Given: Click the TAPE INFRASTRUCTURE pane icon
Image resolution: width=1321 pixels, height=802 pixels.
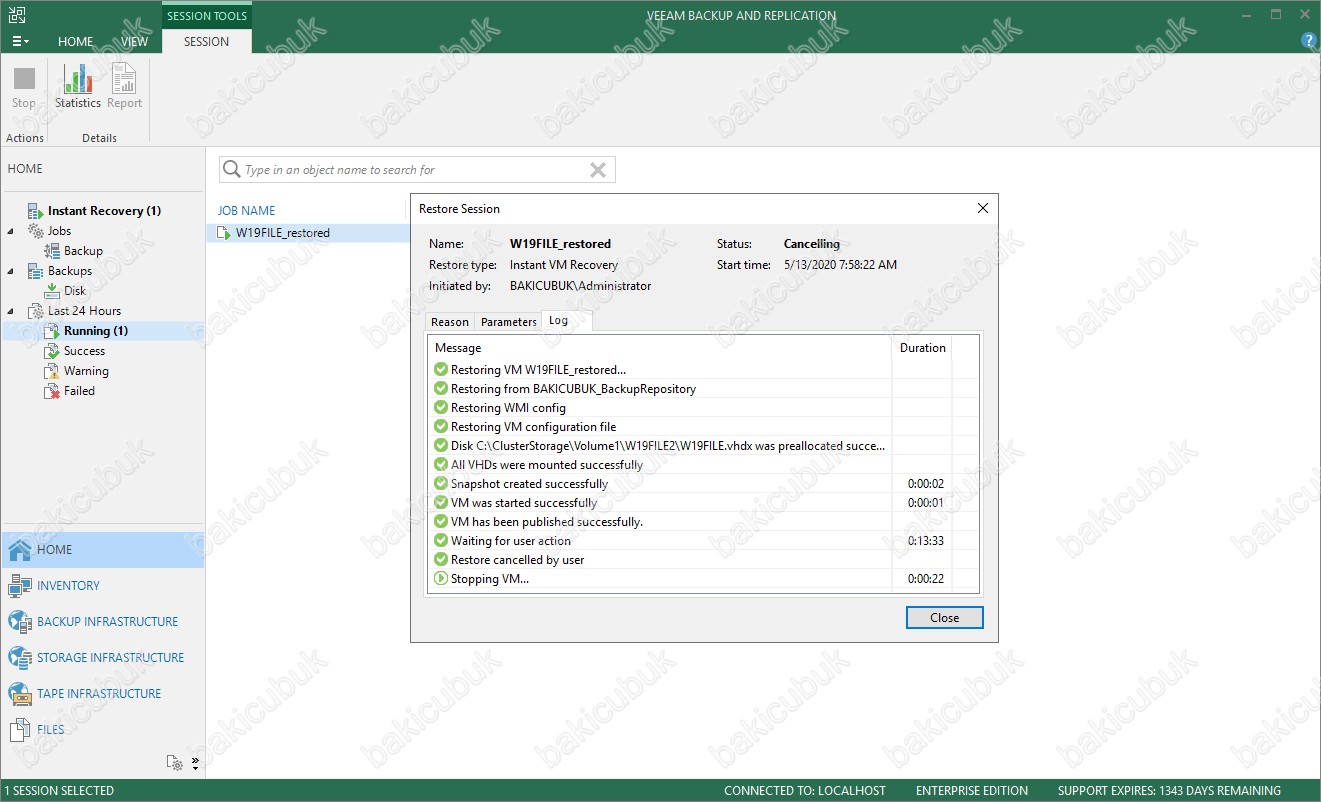Looking at the screenshot, I should (20, 694).
